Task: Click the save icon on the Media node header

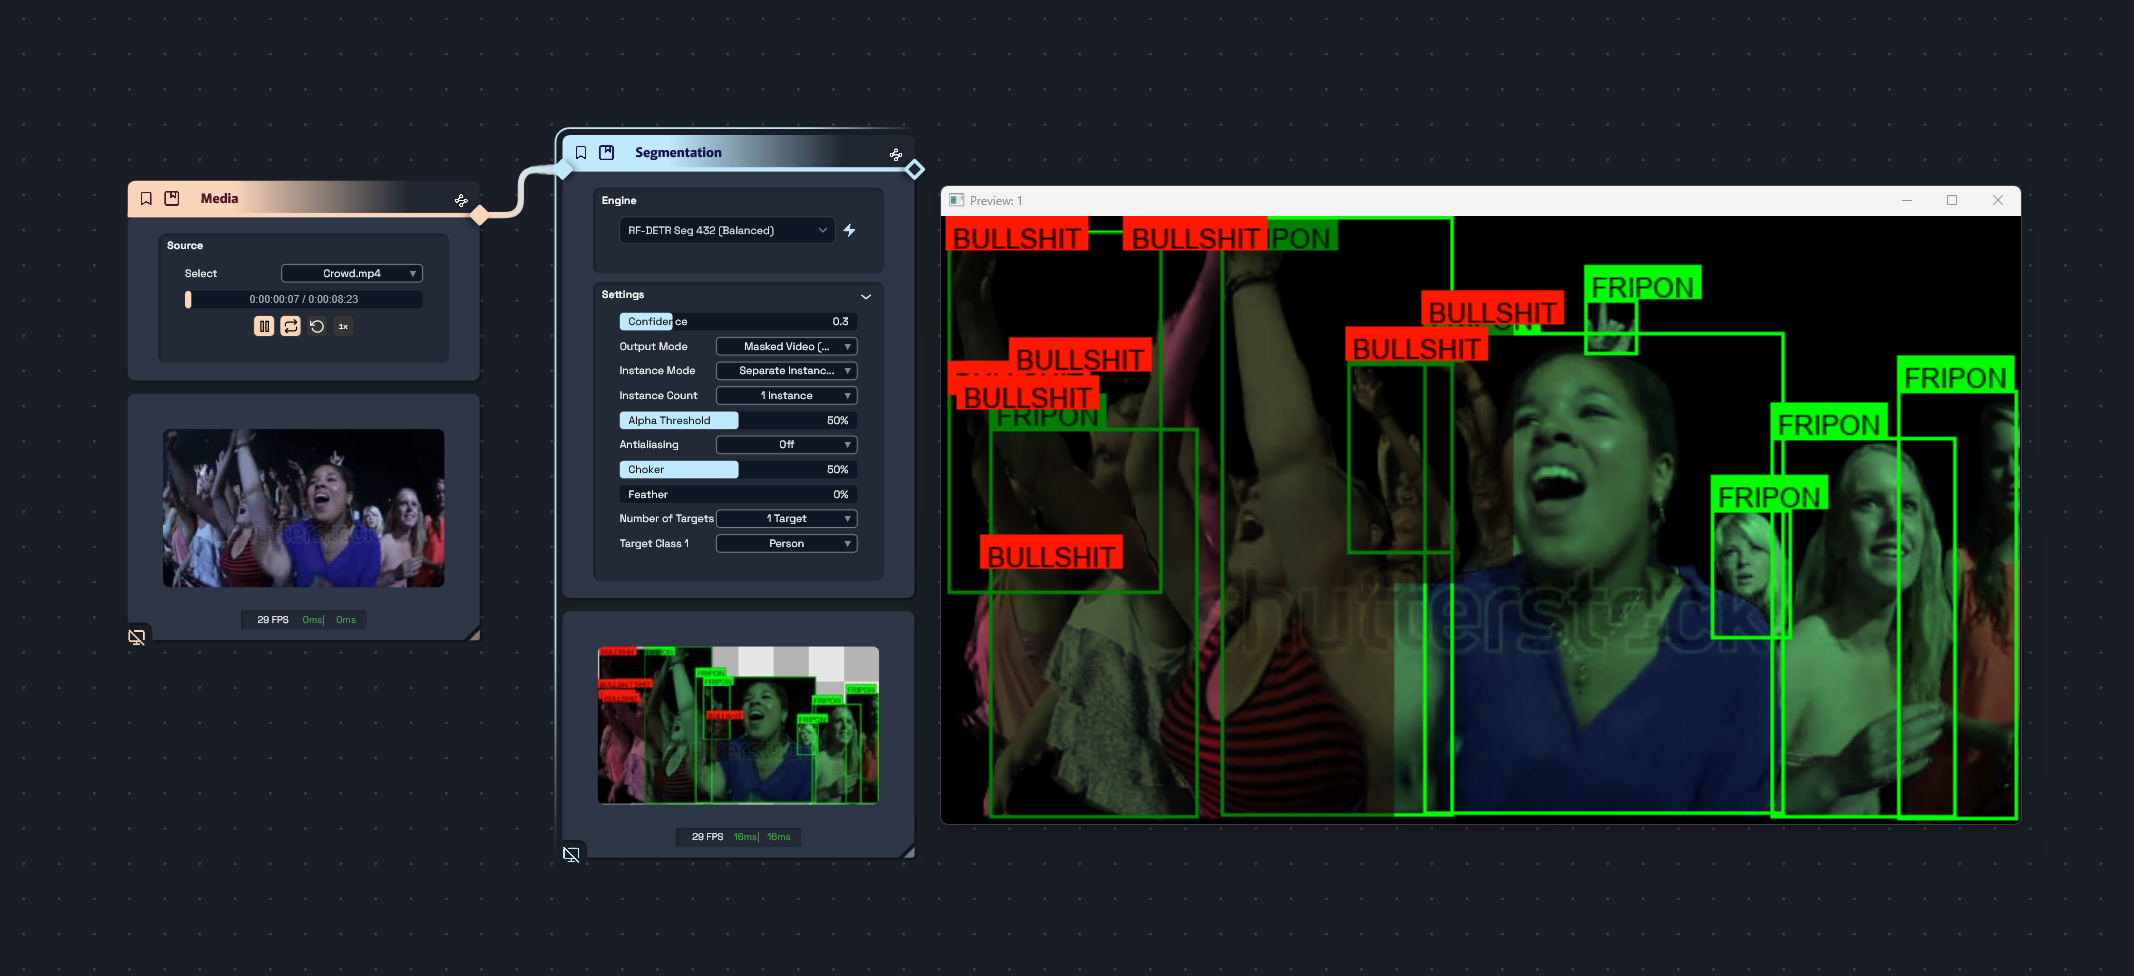Action: pos(171,198)
